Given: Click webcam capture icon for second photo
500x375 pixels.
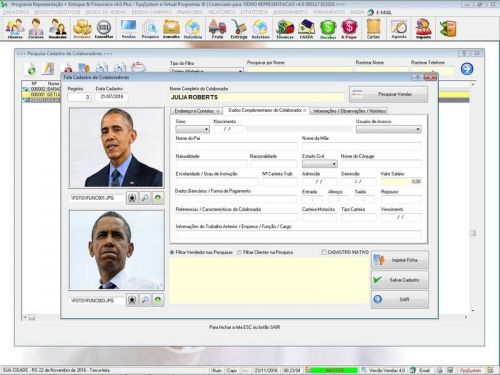Looking at the screenshot, I should tap(132, 300).
